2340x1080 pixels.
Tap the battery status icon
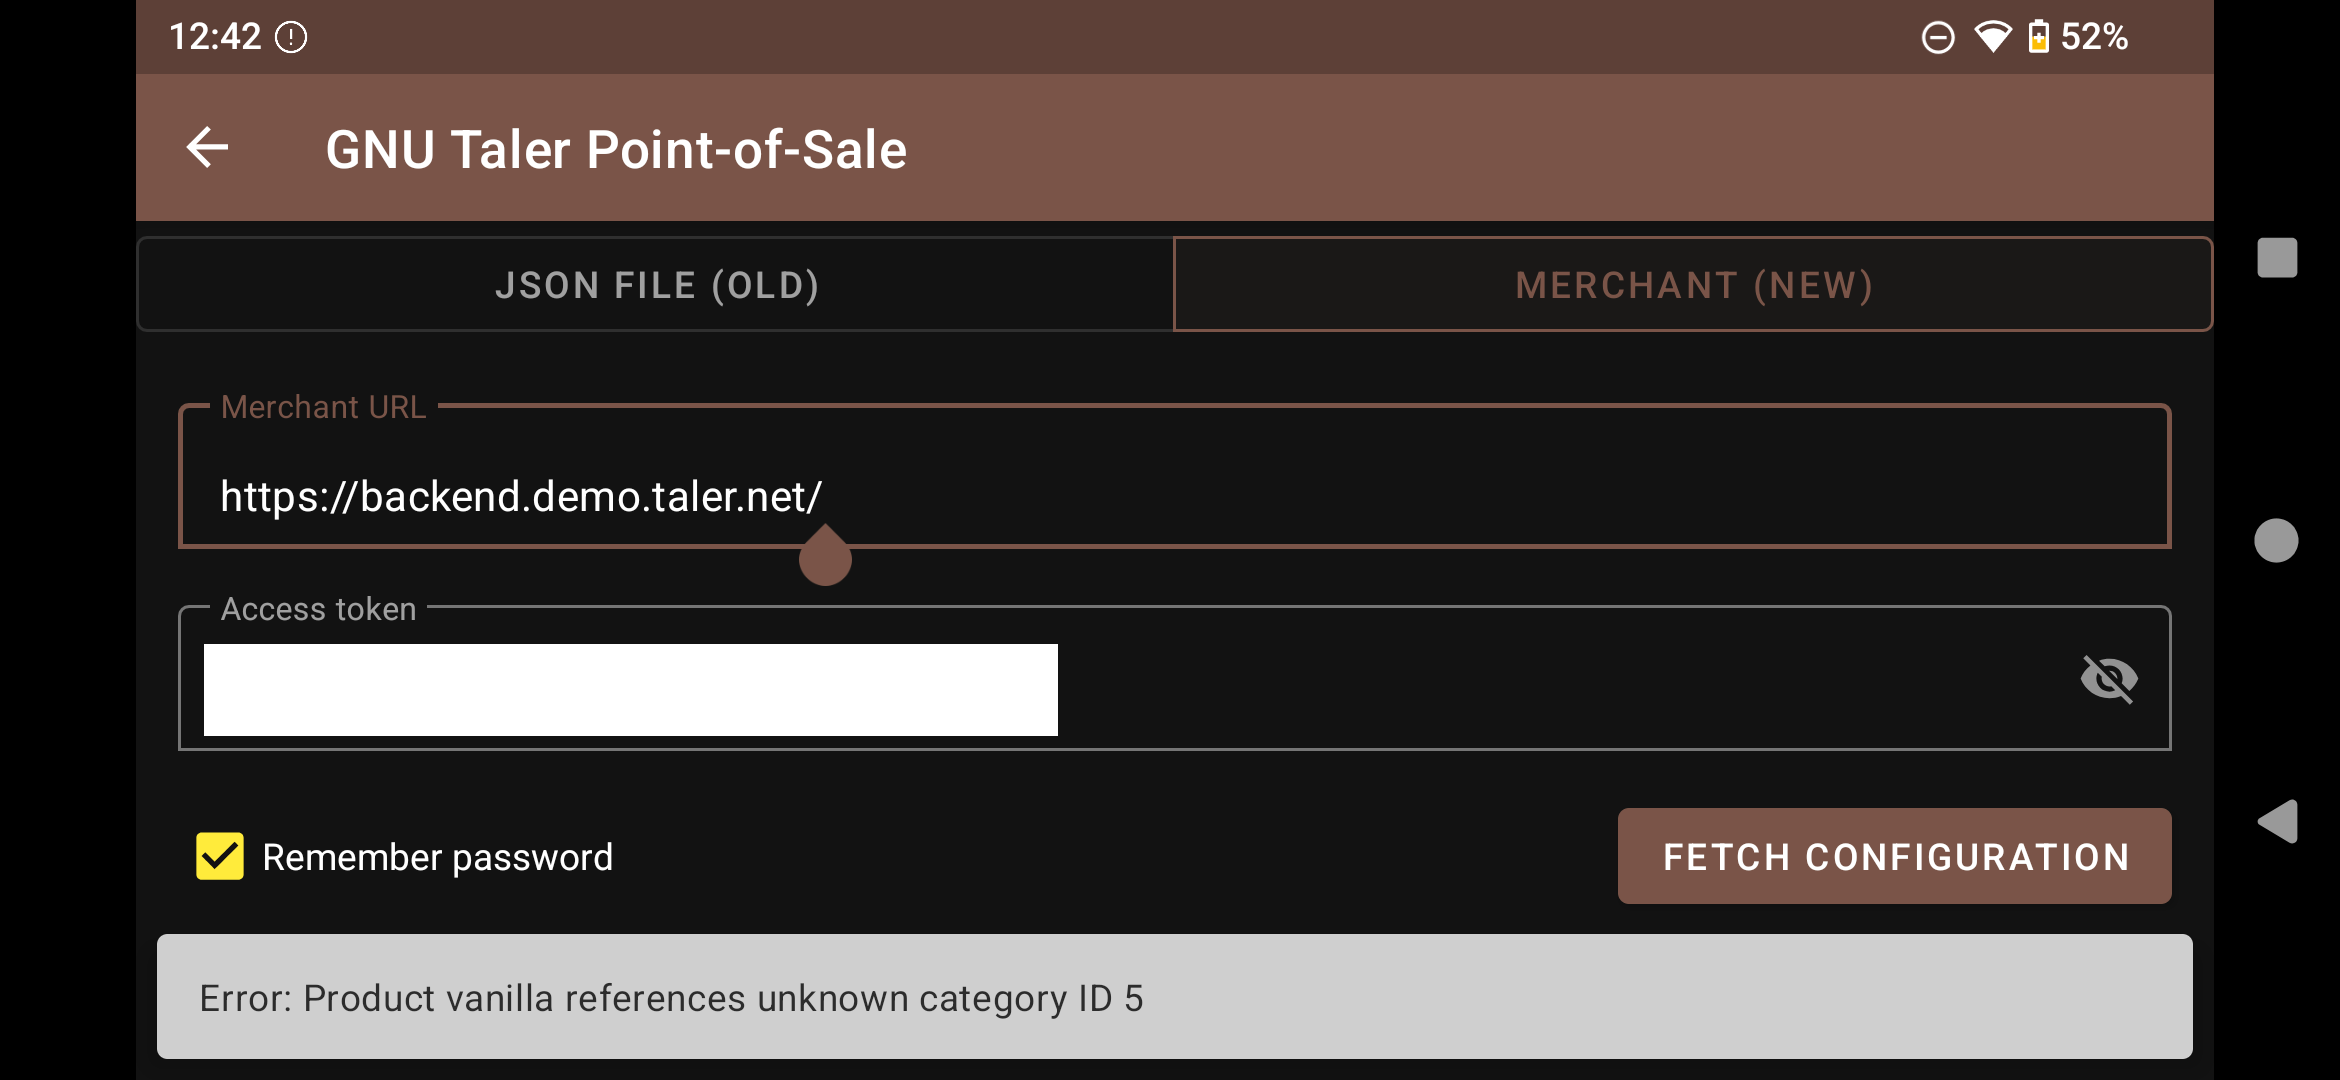(2038, 37)
